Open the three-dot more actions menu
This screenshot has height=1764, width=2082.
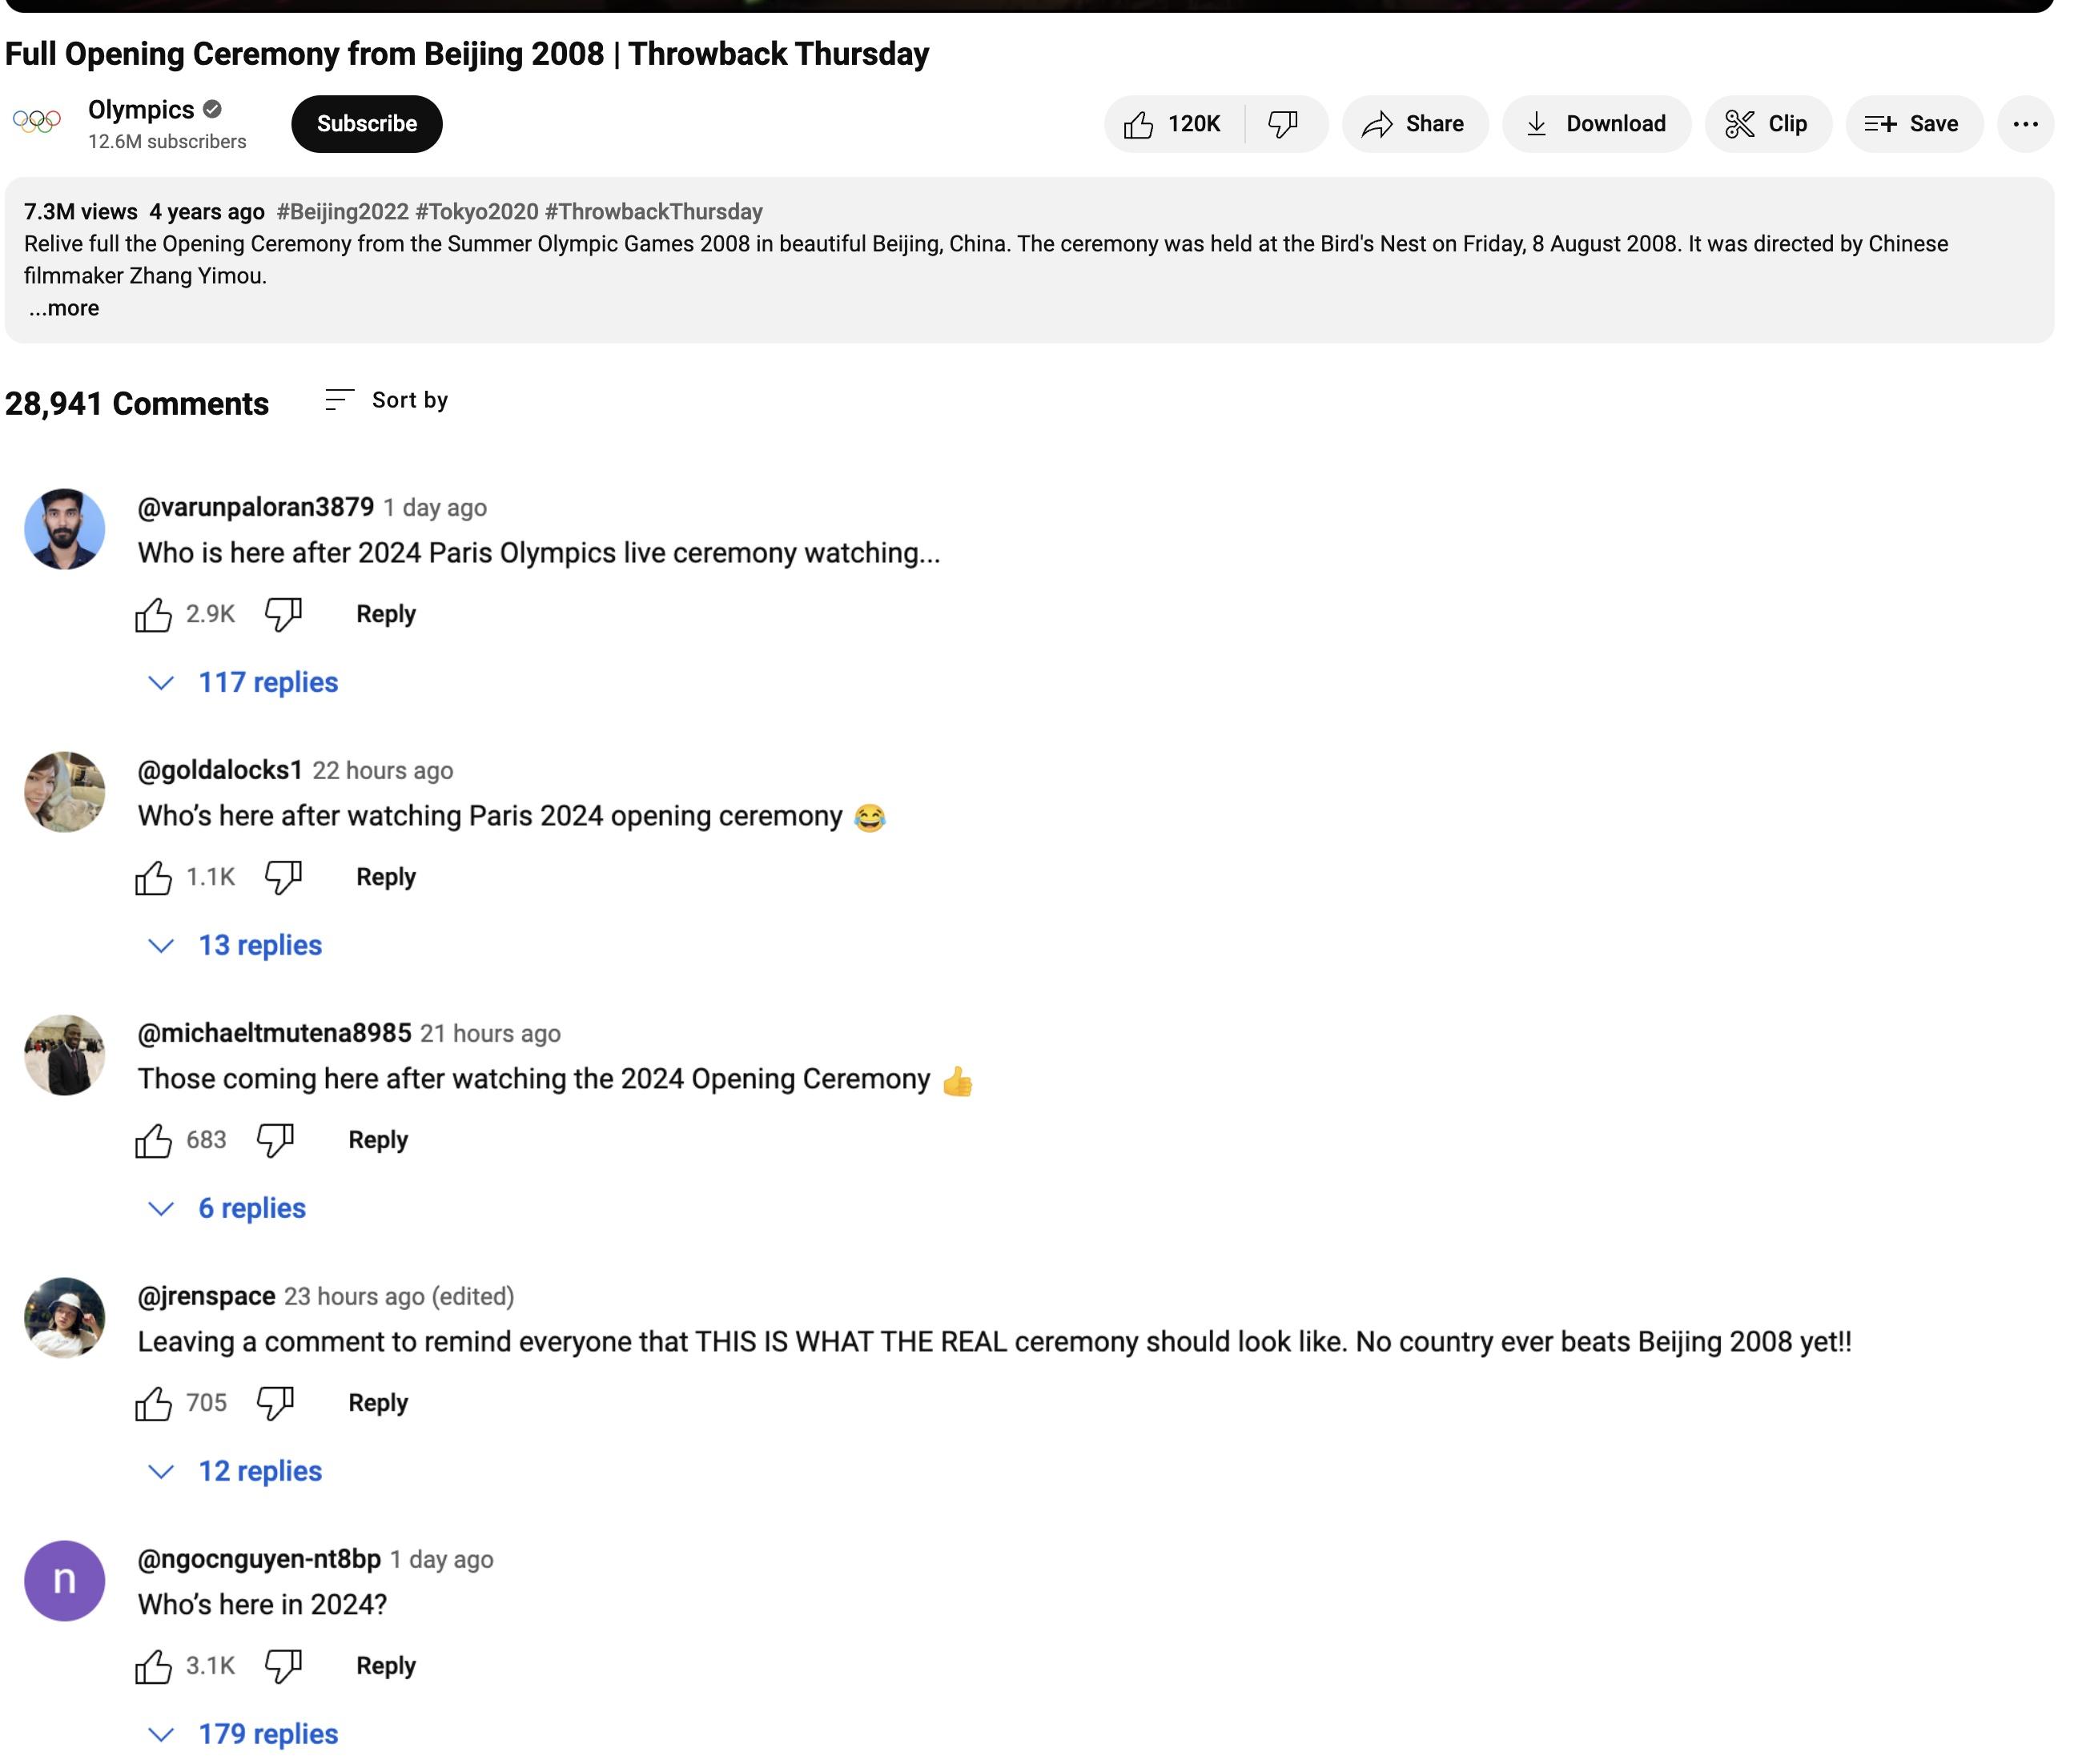[2025, 124]
